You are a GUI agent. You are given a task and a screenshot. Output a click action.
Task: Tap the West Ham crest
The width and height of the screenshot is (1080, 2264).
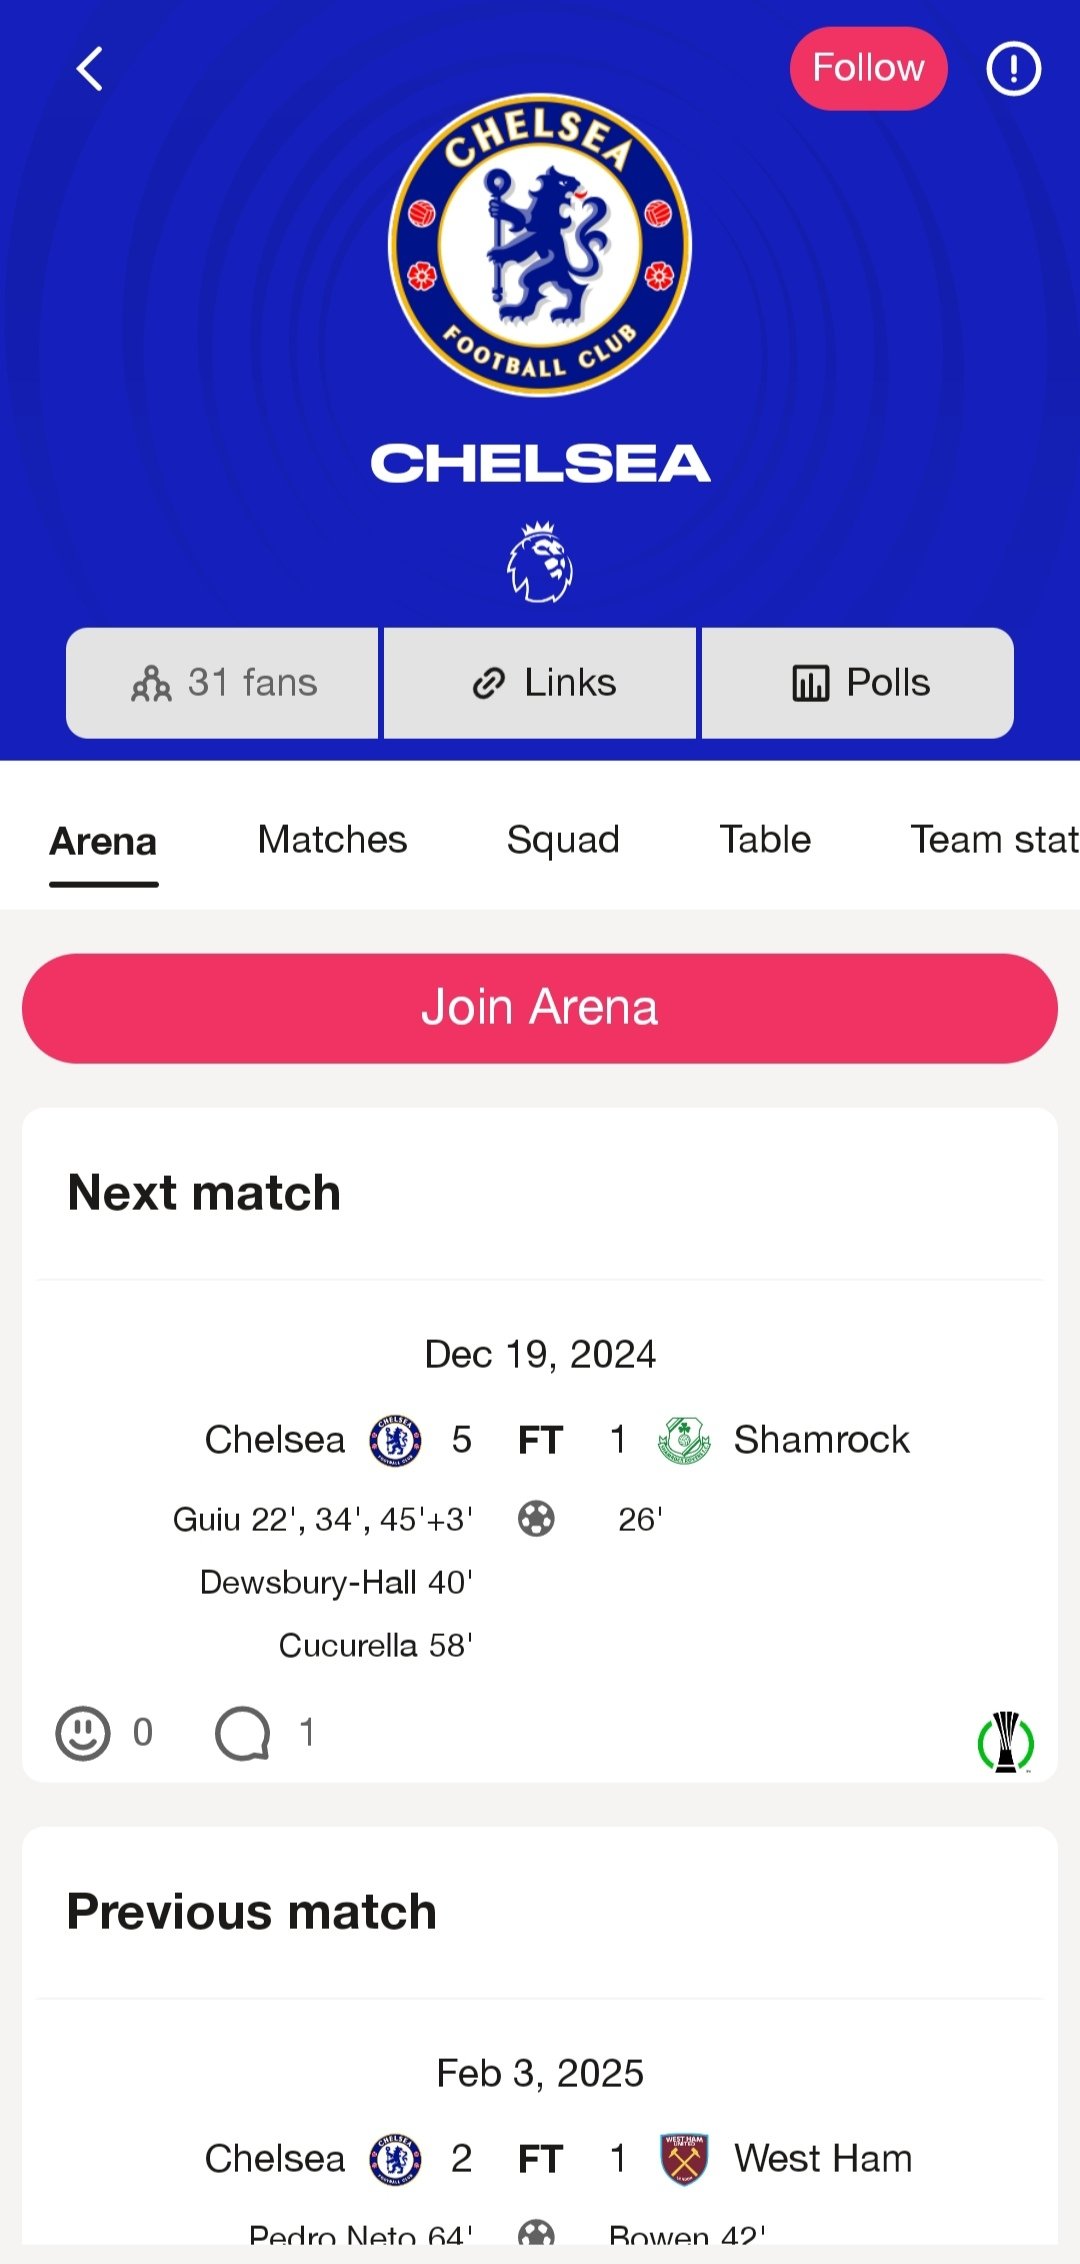[x=684, y=2159]
